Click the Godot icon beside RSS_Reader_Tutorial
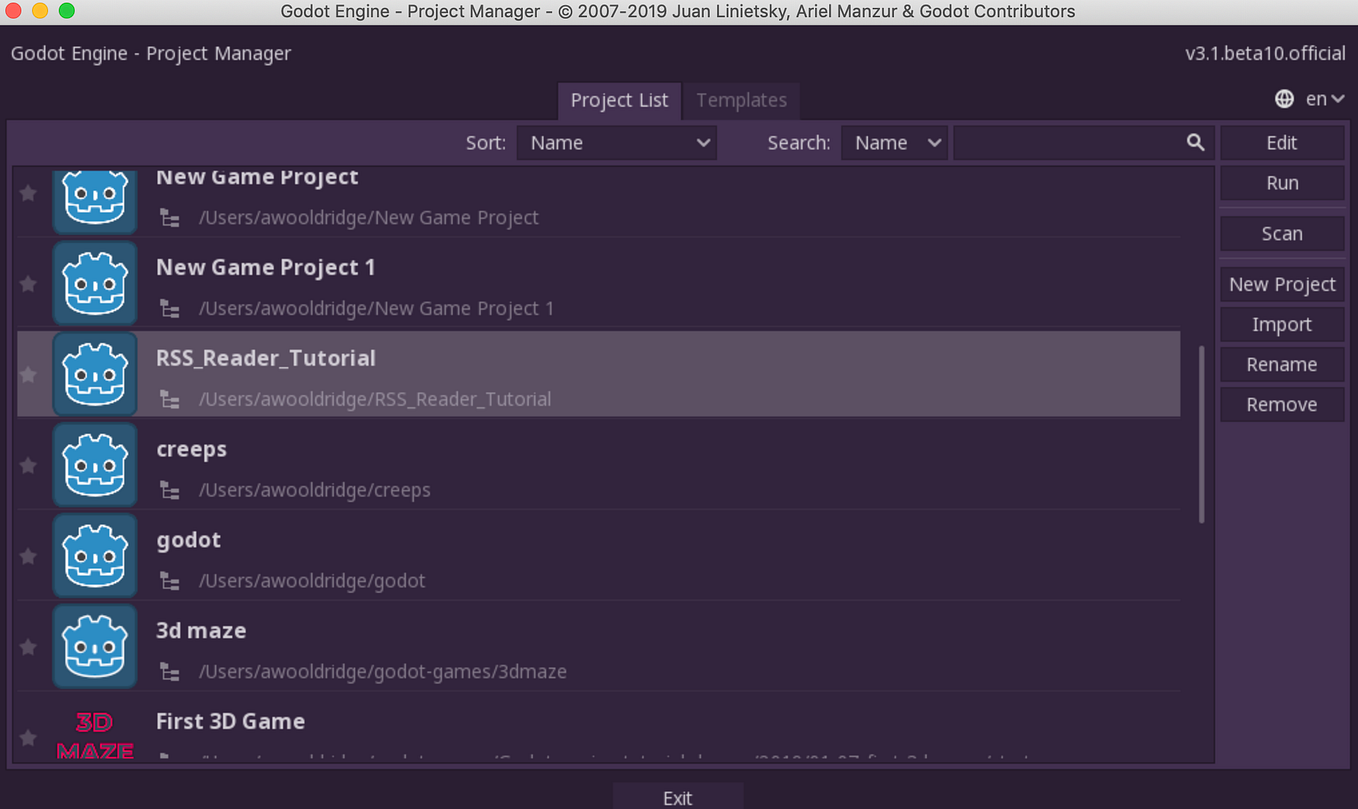The height and width of the screenshot is (809, 1358). [x=95, y=374]
